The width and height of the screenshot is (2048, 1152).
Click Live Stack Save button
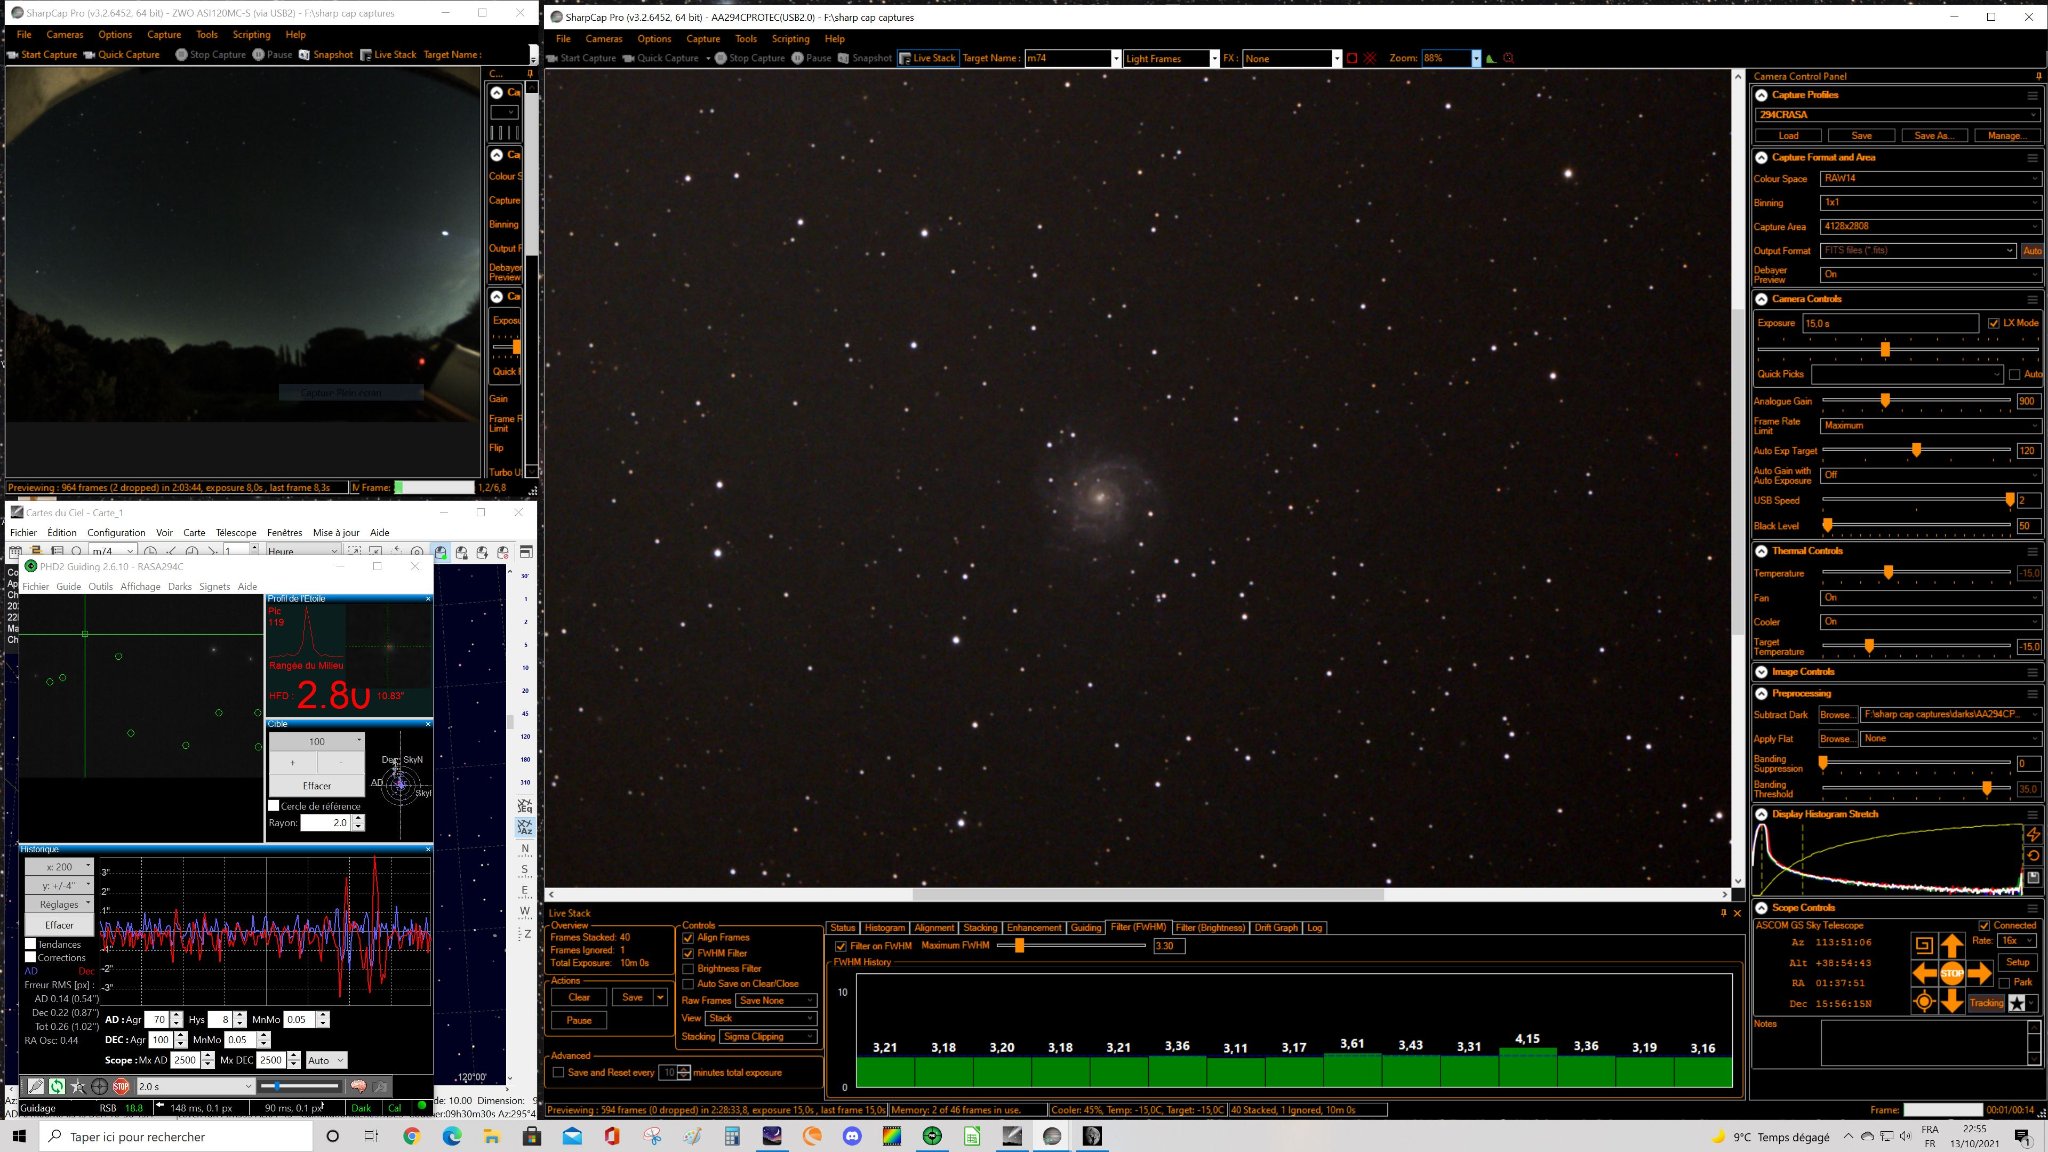tap(632, 997)
